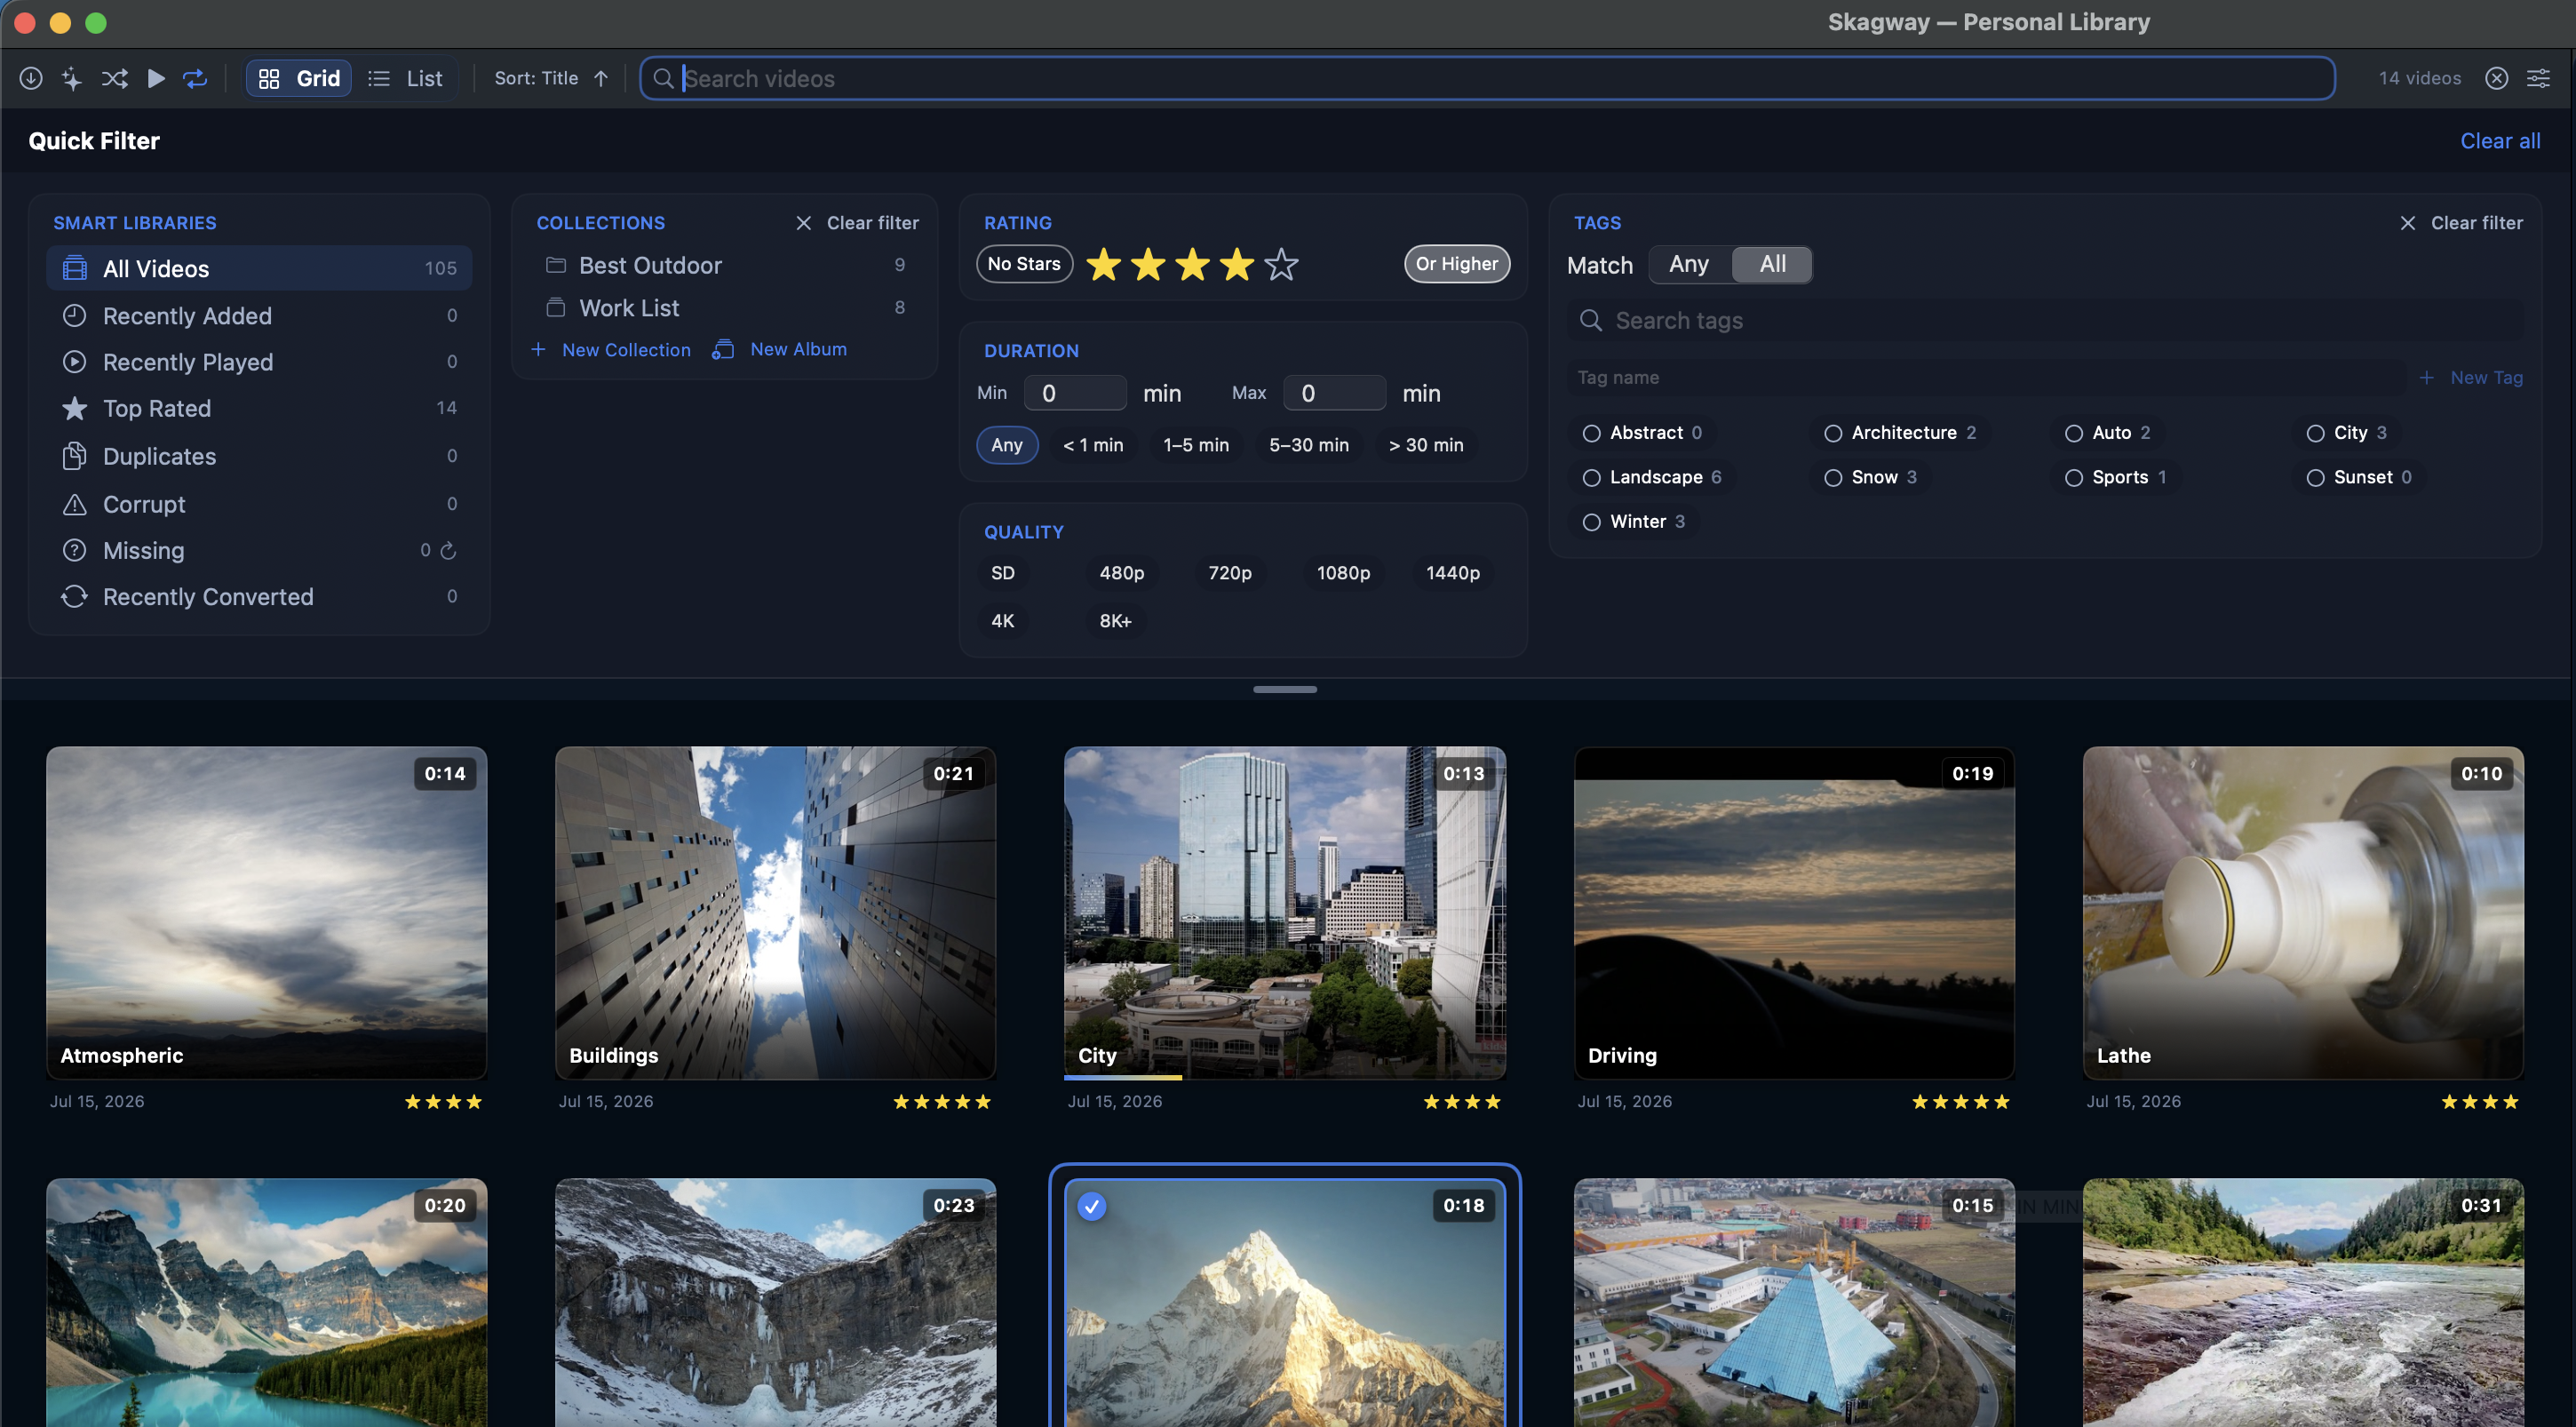Clear the Collections filter
This screenshot has height=1427, width=2576.
coord(857,223)
